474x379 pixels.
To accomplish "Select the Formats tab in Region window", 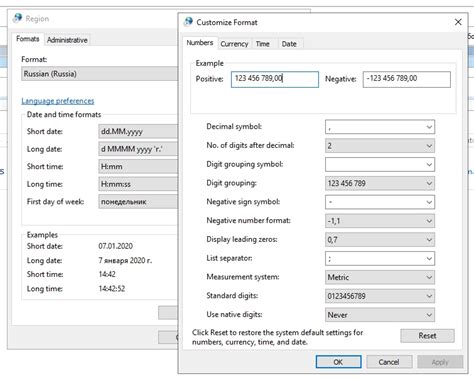I will [x=28, y=39].
